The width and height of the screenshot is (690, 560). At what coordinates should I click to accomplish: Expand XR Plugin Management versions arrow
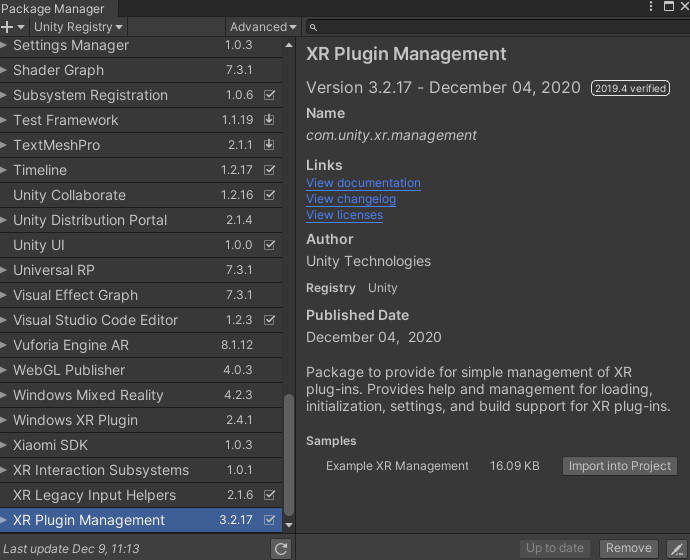(4, 520)
